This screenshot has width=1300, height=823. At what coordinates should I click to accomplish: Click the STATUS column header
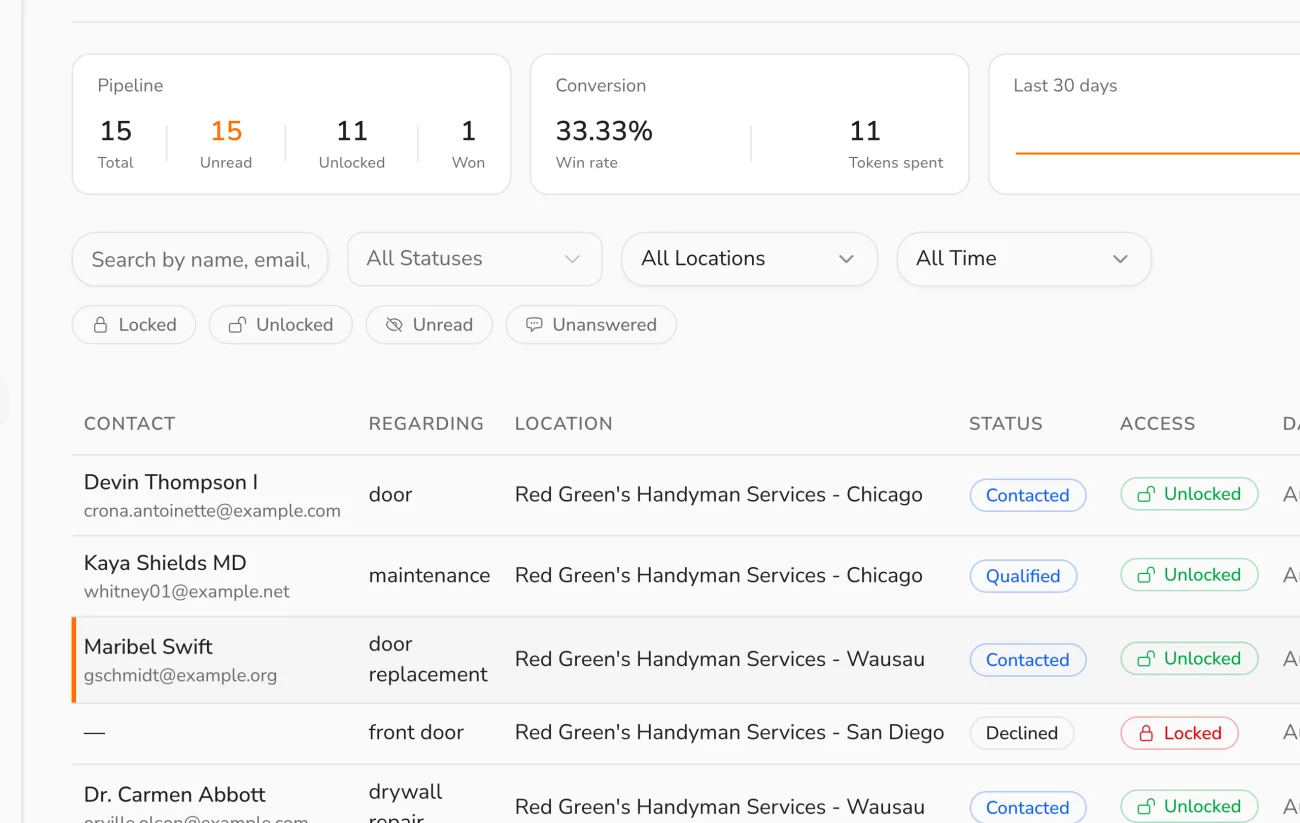click(x=1006, y=424)
